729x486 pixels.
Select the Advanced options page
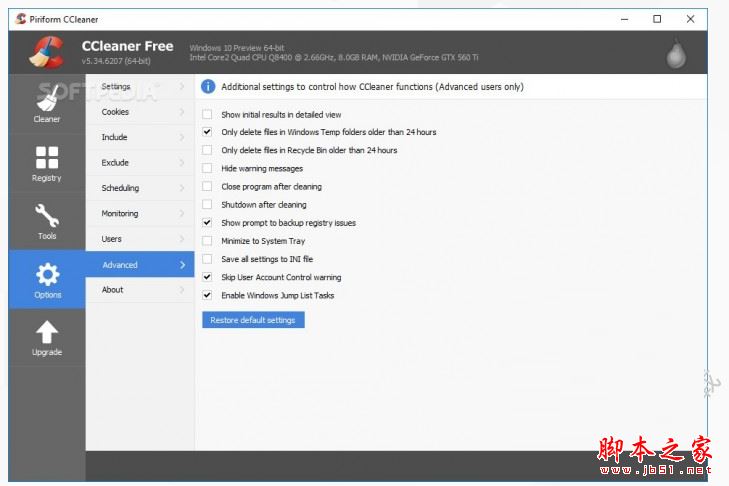point(140,265)
